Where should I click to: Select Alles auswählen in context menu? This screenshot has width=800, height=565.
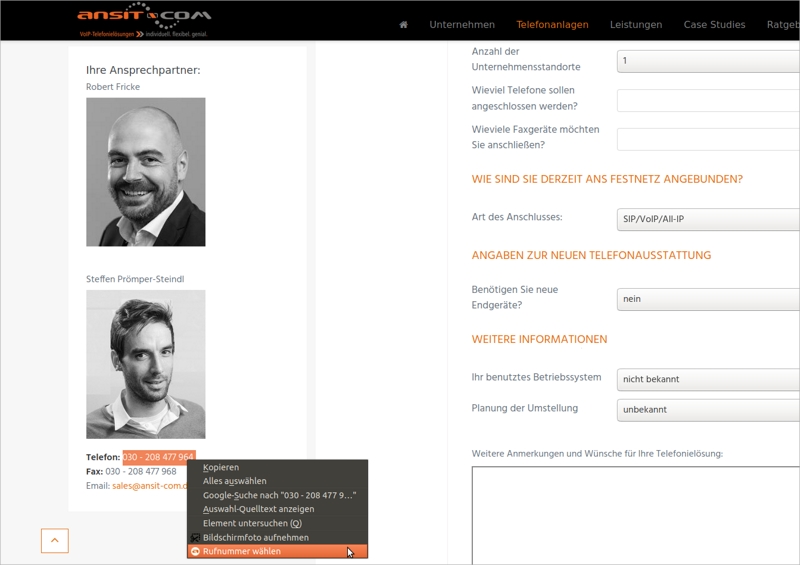(234, 481)
